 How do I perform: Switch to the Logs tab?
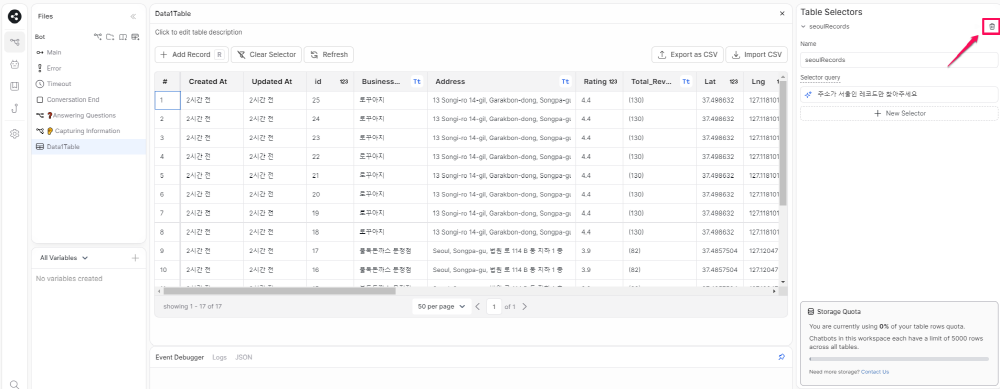click(x=219, y=357)
